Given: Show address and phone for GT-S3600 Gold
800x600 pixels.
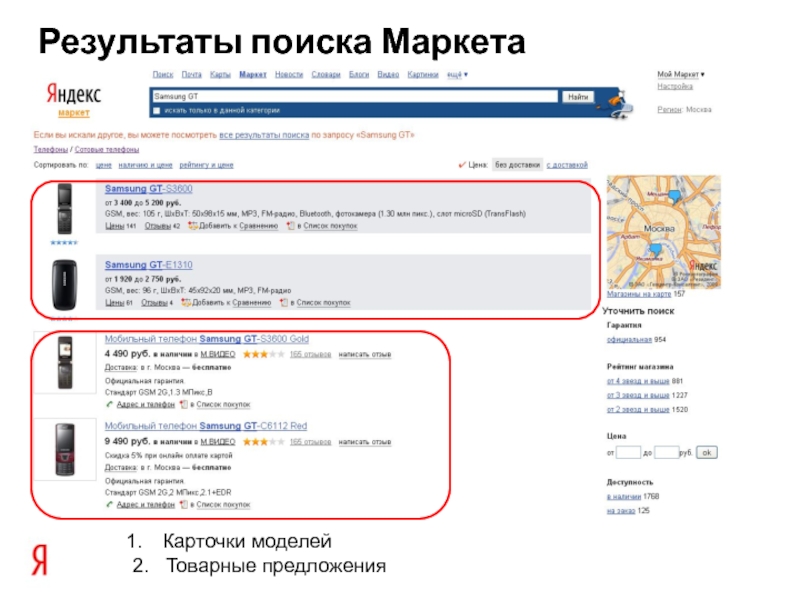Looking at the screenshot, I should [145, 404].
